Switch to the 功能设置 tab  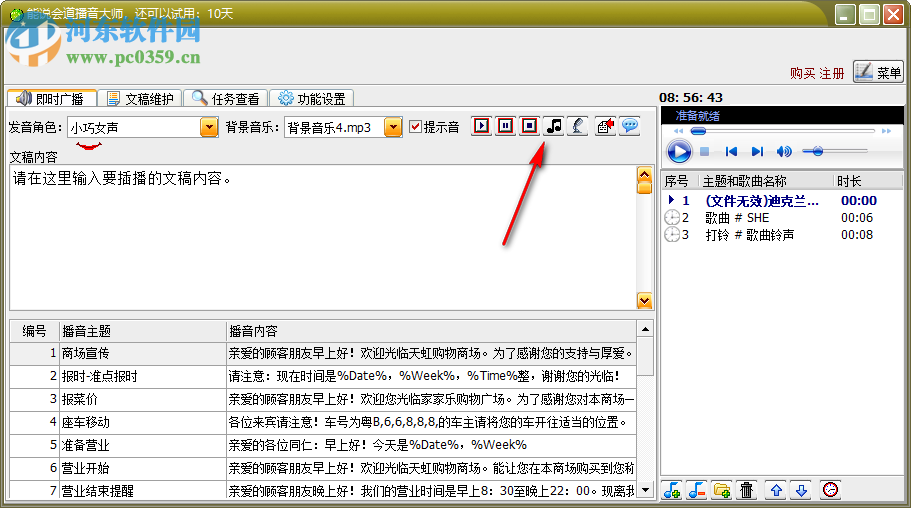(311, 98)
